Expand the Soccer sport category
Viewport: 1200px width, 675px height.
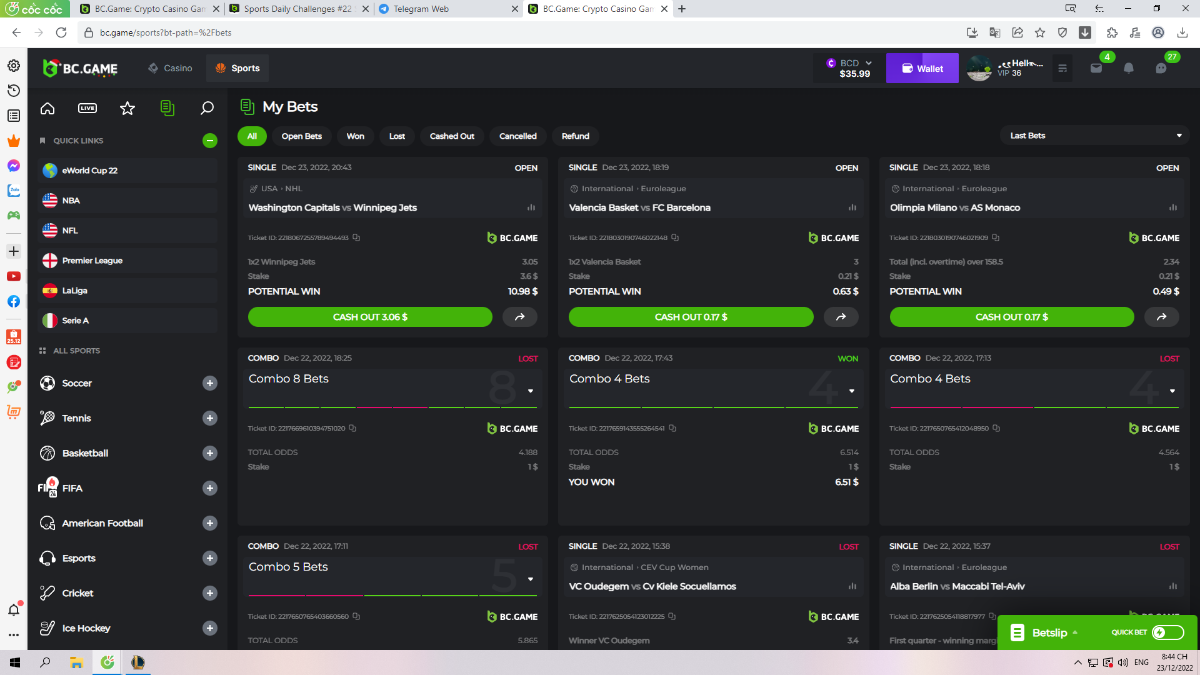210,383
